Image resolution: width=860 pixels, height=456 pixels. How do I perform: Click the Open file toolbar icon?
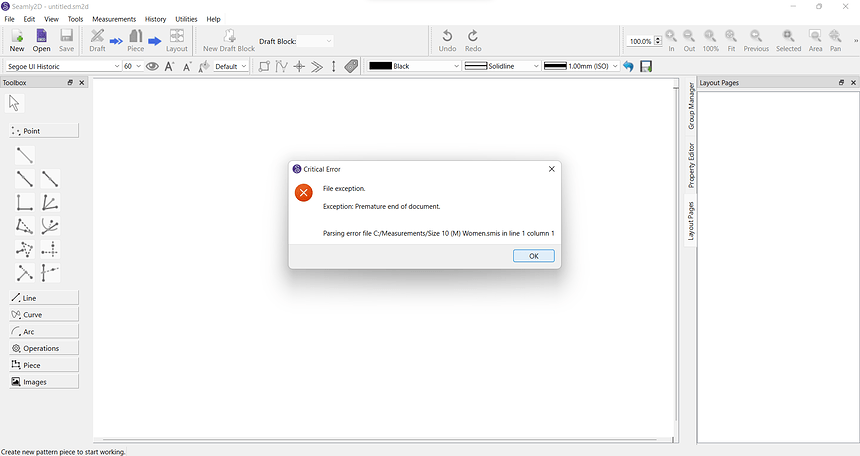coord(41,40)
